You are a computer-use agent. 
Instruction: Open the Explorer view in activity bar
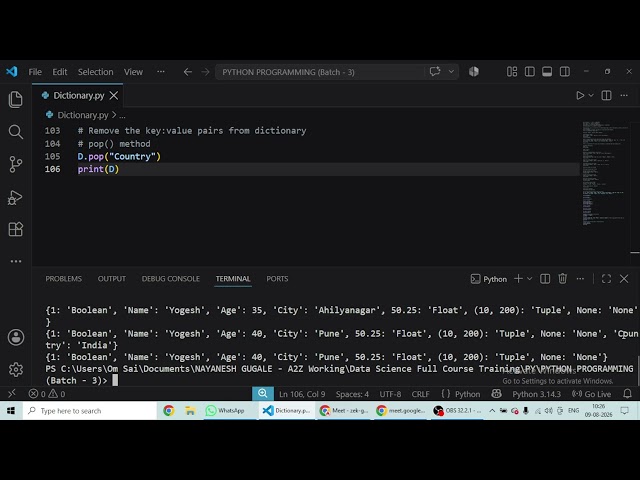(16, 99)
